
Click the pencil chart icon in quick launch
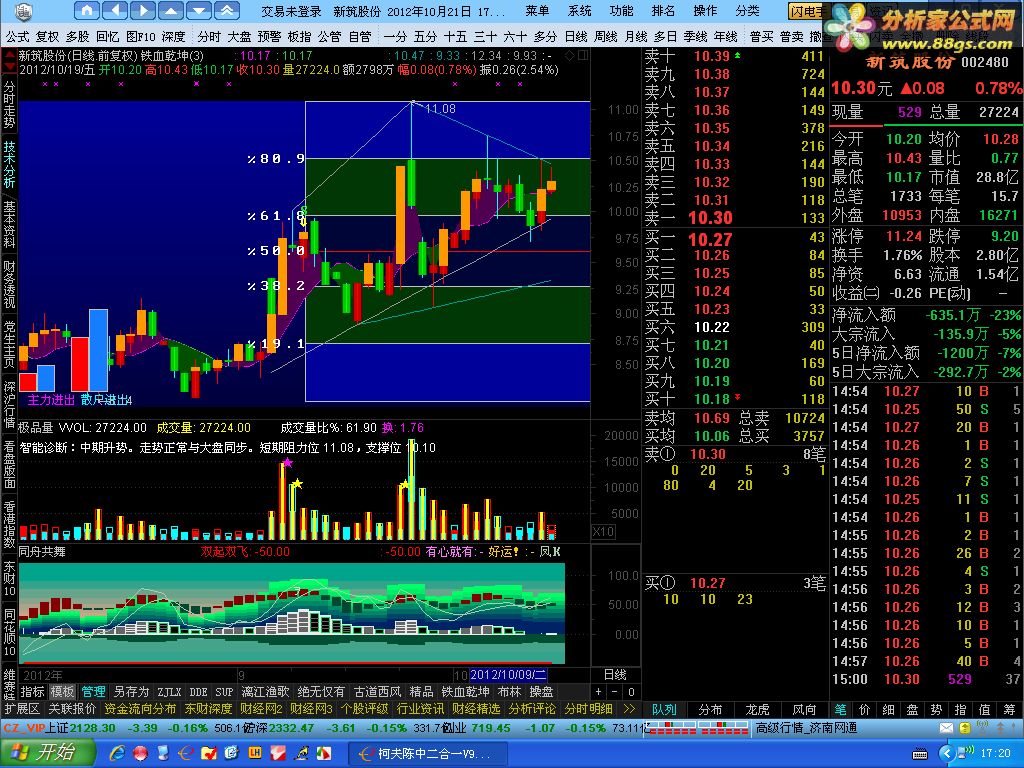pos(300,754)
